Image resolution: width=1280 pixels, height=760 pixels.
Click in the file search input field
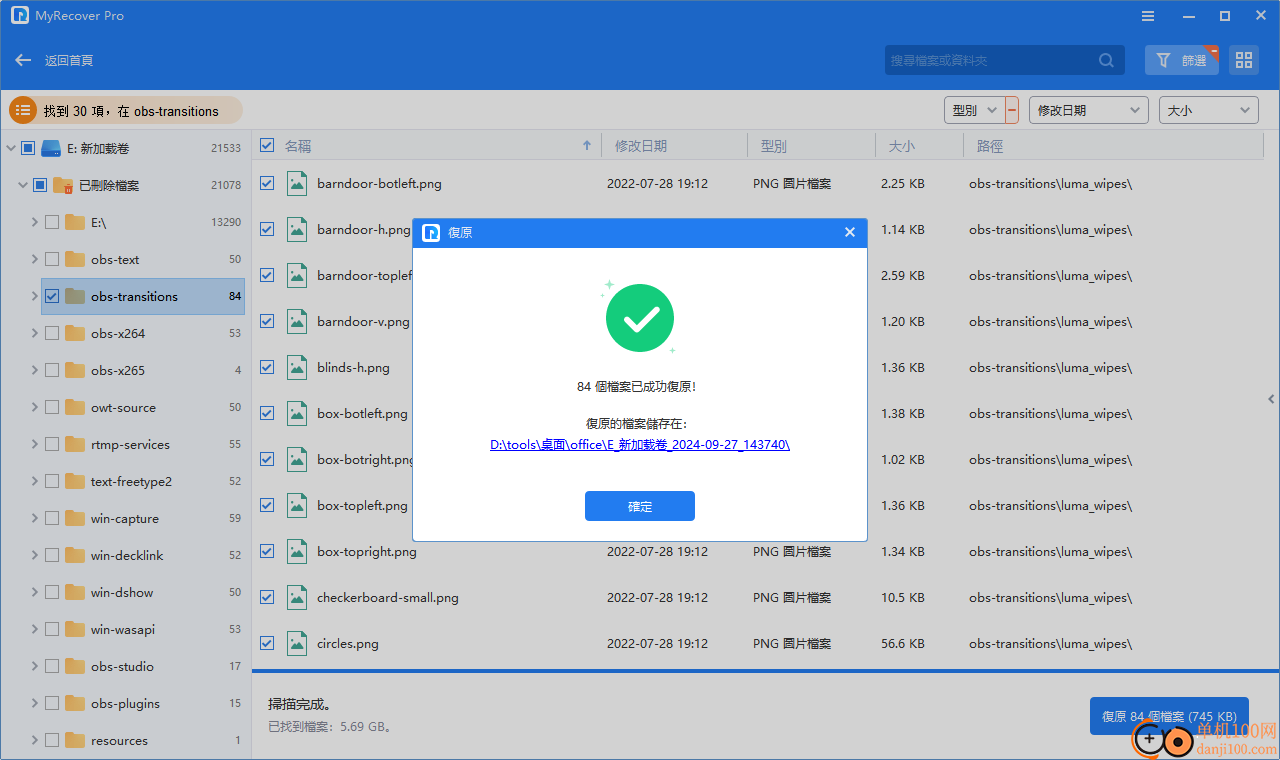[988, 60]
